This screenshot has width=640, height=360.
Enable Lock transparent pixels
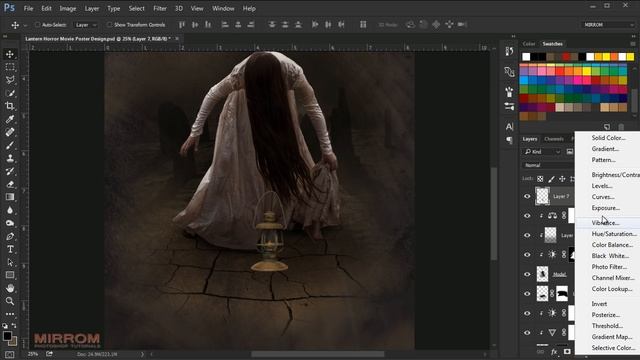point(540,179)
